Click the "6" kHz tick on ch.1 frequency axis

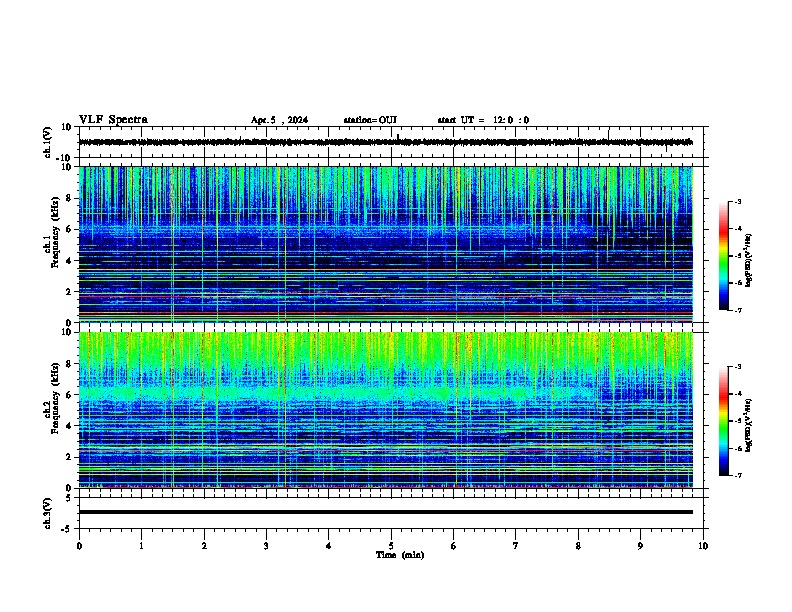pos(69,230)
